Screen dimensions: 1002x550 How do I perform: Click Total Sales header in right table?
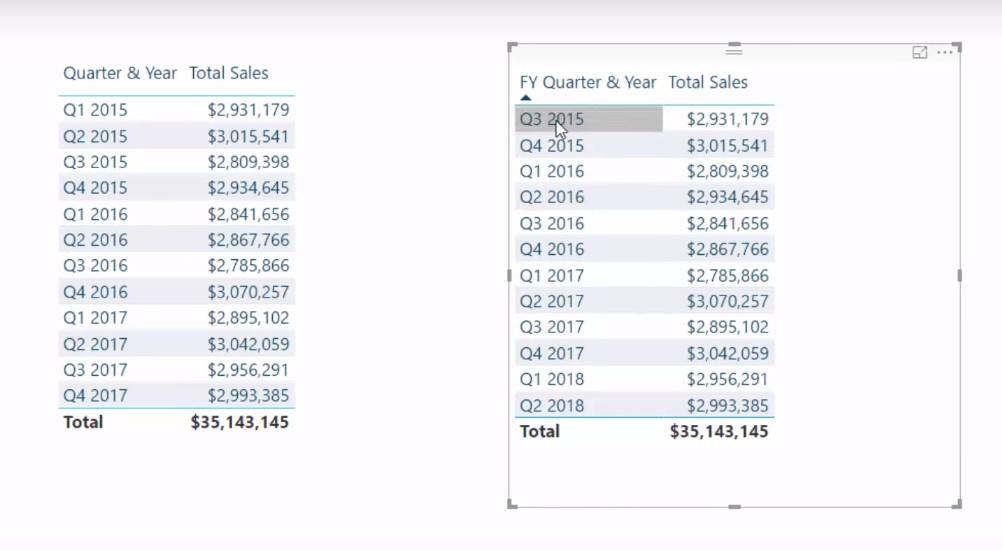[x=707, y=82]
